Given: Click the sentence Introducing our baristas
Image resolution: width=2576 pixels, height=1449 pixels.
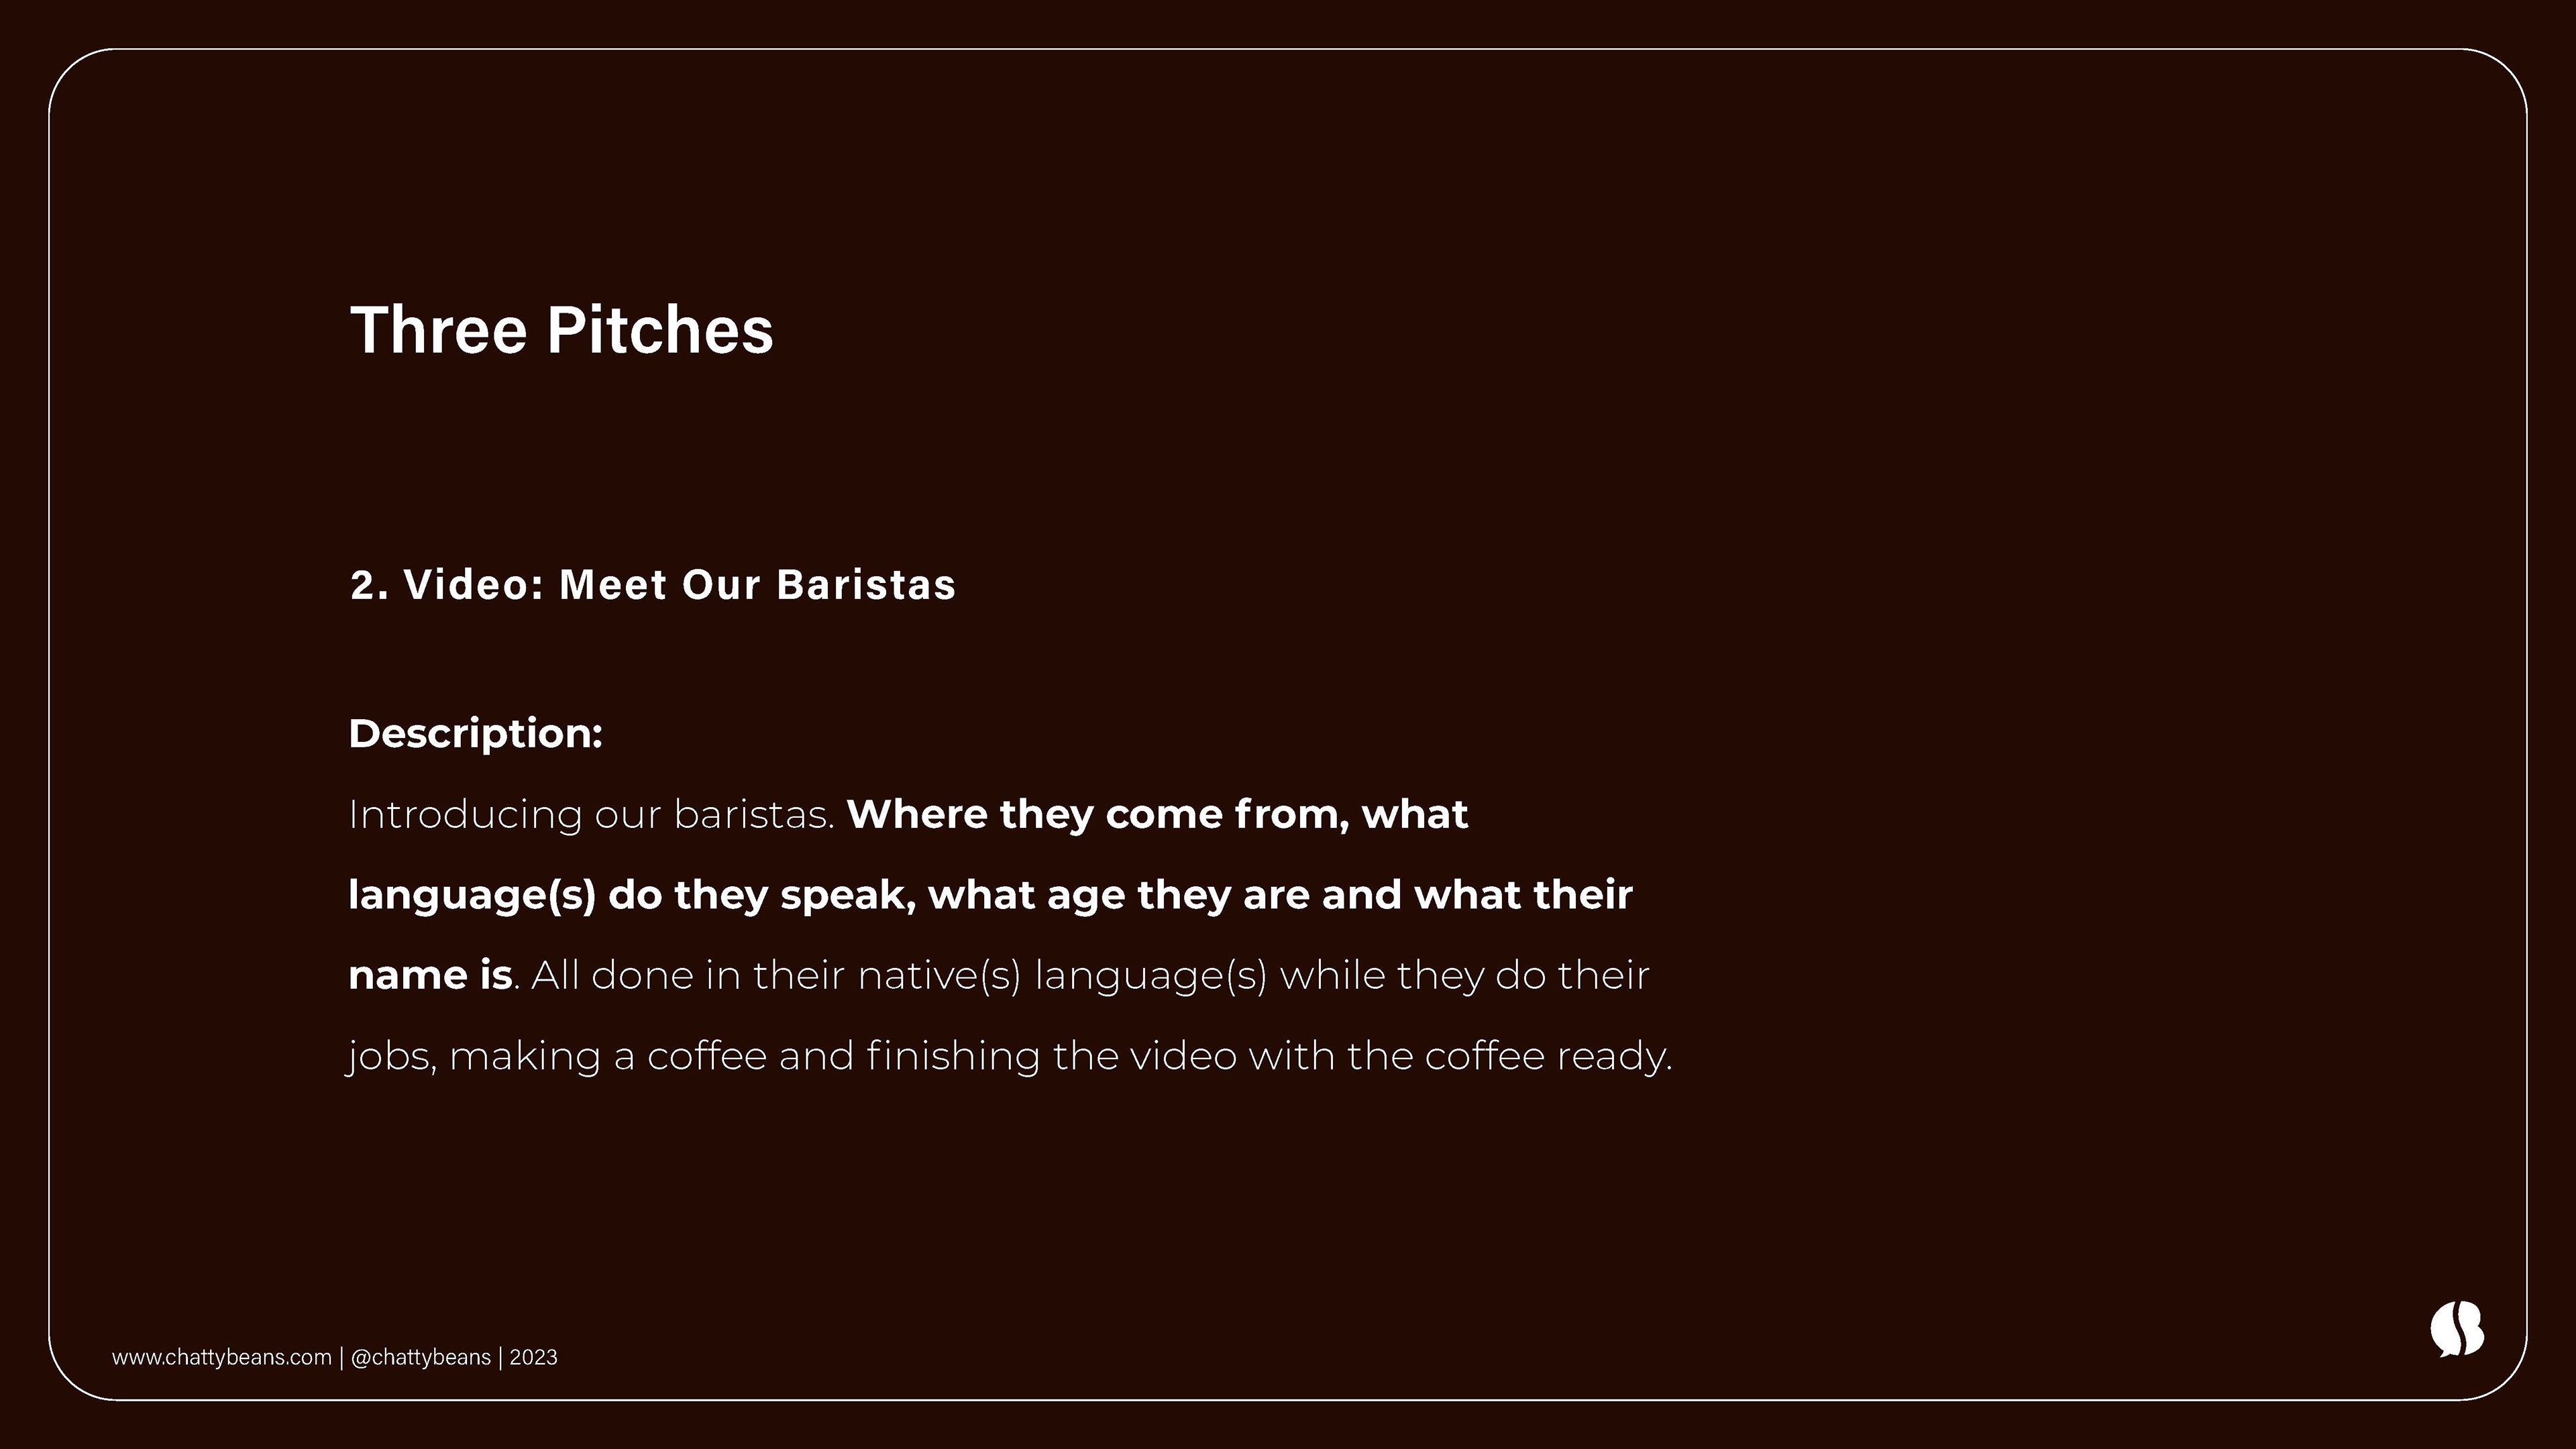Looking at the screenshot, I should click(590, 814).
